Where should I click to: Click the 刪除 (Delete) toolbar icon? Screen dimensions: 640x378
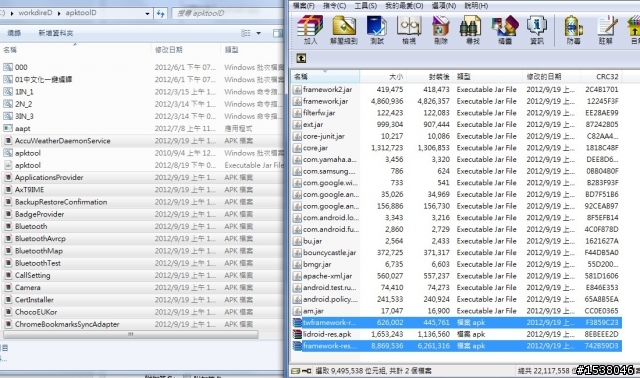point(441,29)
